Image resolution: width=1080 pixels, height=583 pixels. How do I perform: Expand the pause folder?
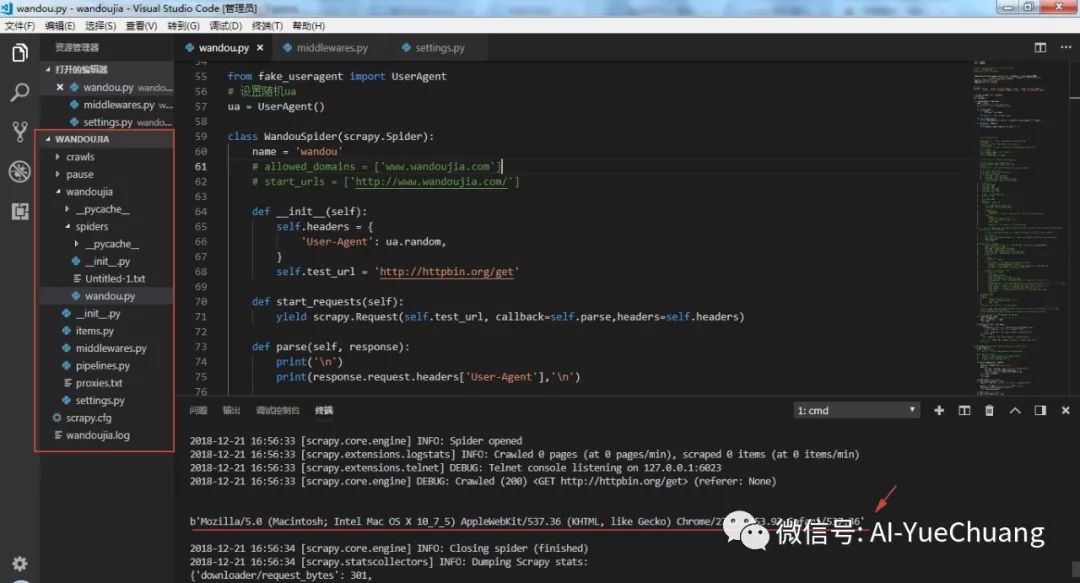pos(107,174)
